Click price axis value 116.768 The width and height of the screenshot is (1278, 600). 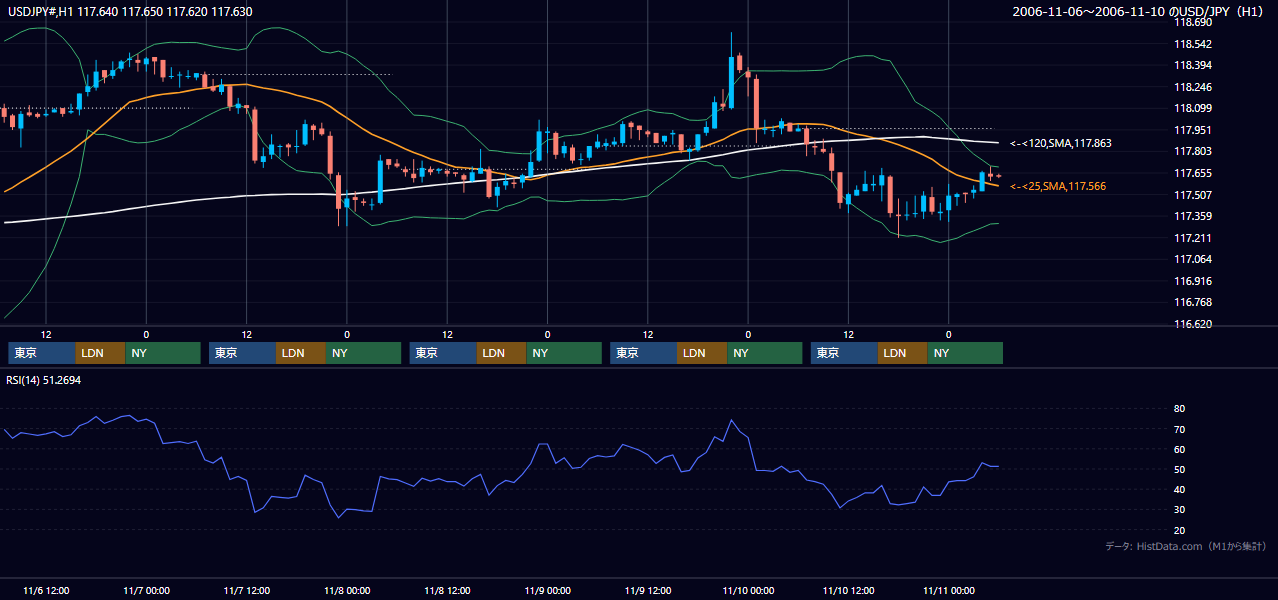click(x=1193, y=302)
